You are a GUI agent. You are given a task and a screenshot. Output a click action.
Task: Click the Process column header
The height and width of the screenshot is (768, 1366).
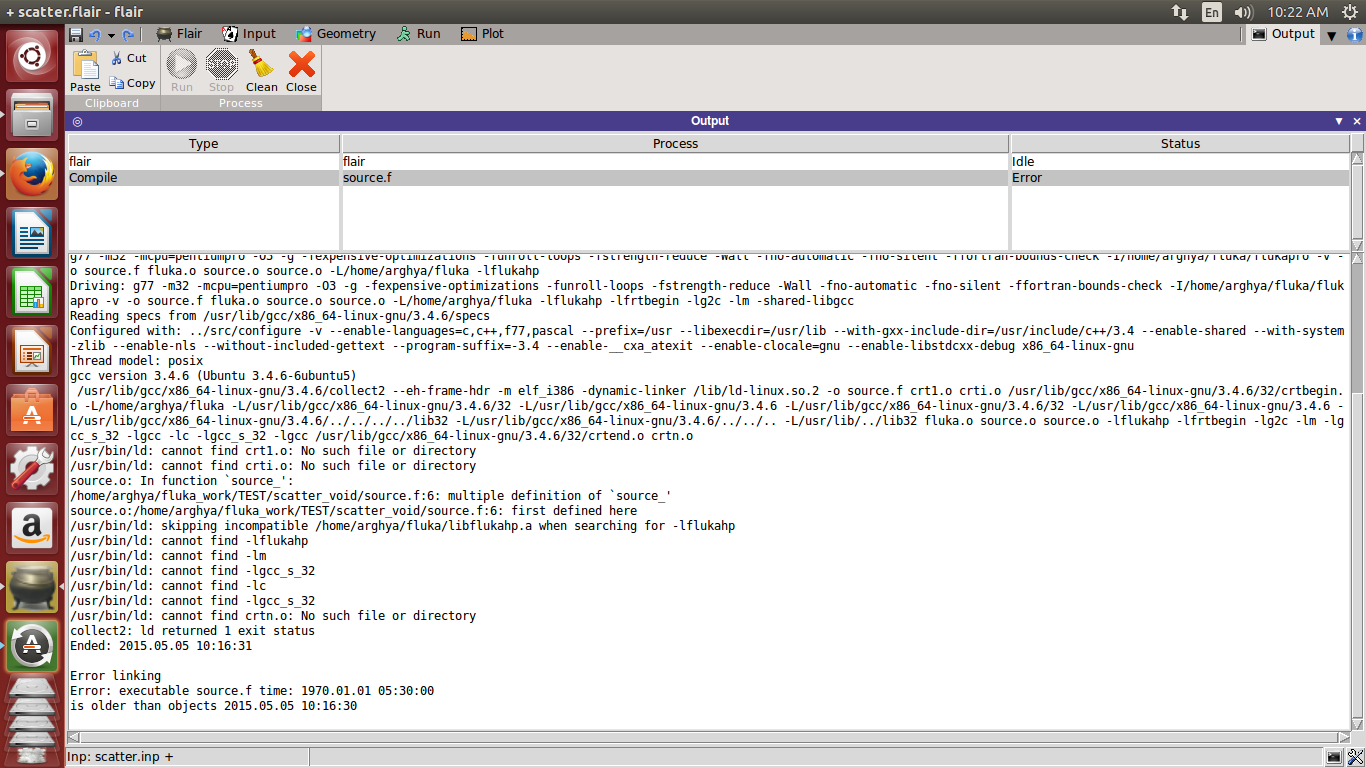pos(675,144)
